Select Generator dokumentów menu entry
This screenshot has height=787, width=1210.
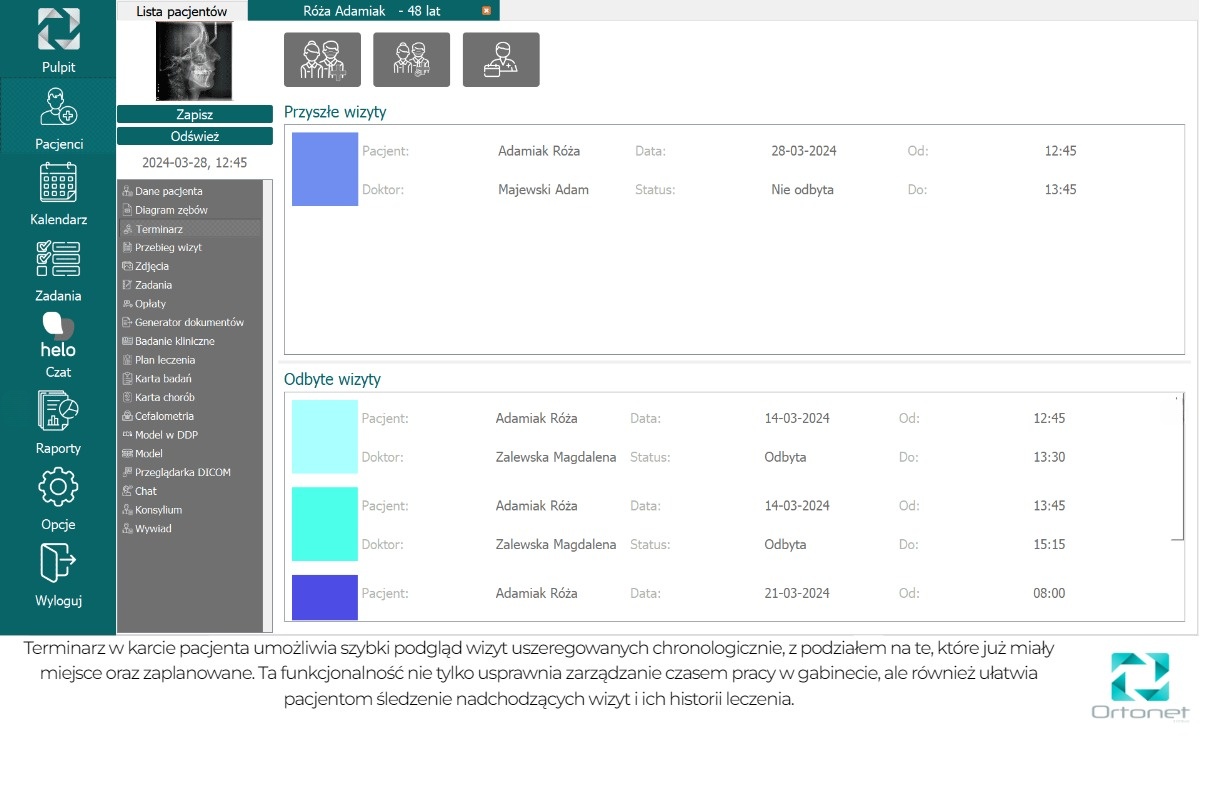(189, 322)
